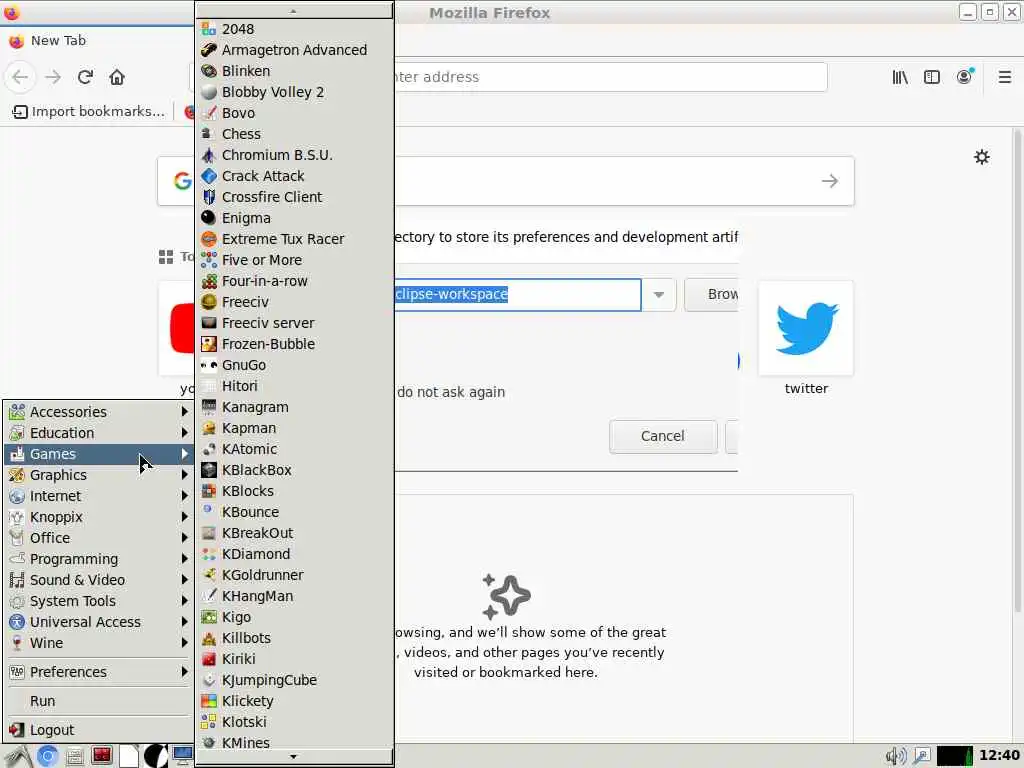Image resolution: width=1024 pixels, height=768 pixels.
Task: Click the Crossfire Client shield icon
Action: [x=209, y=197]
